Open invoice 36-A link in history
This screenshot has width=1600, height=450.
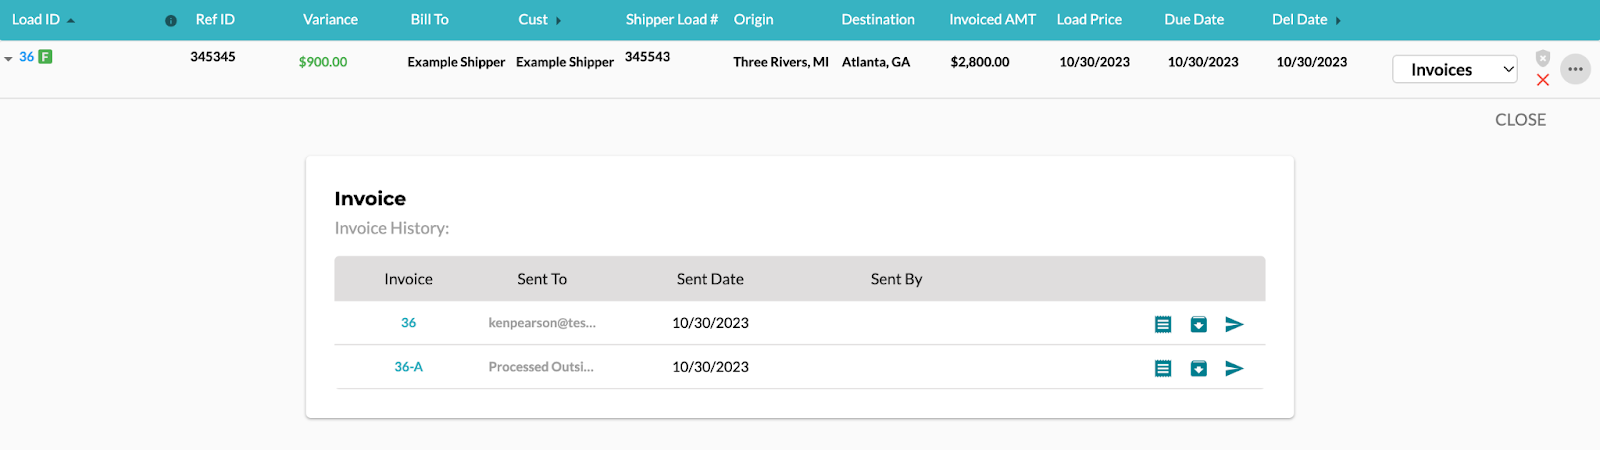coord(408,367)
